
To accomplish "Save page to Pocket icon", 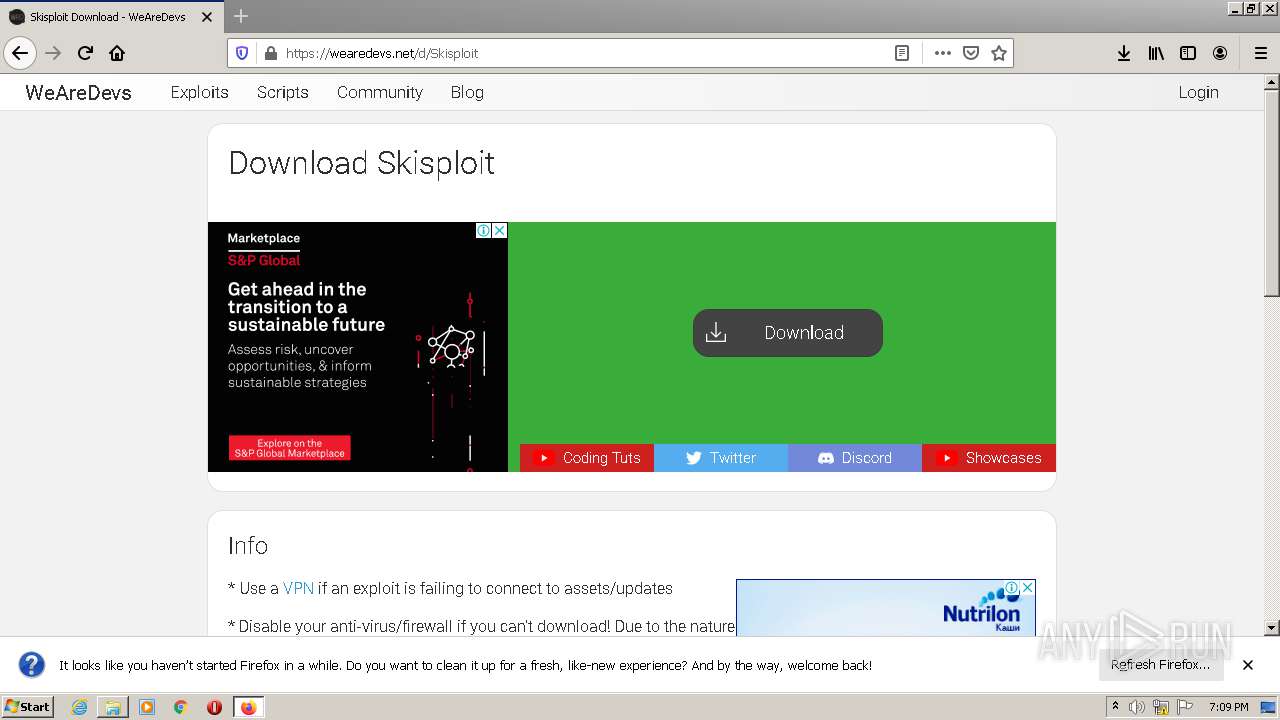I will coord(970,53).
